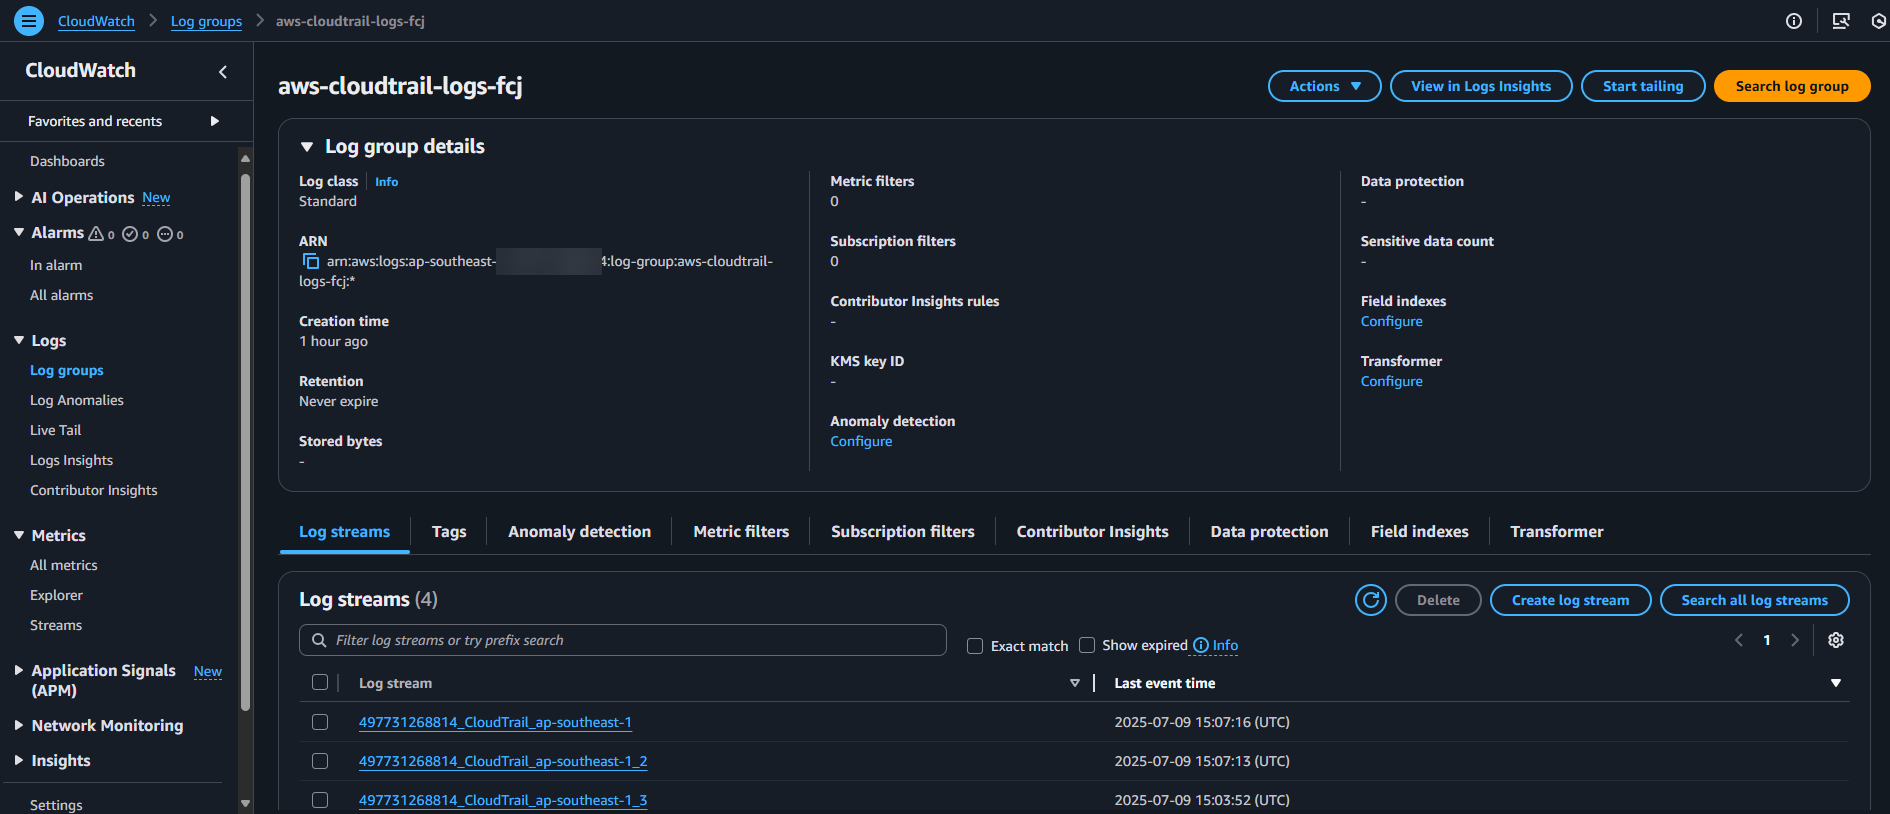Open the Contributor Insights tab
The width and height of the screenshot is (1890, 814).
click(1092, 532)
